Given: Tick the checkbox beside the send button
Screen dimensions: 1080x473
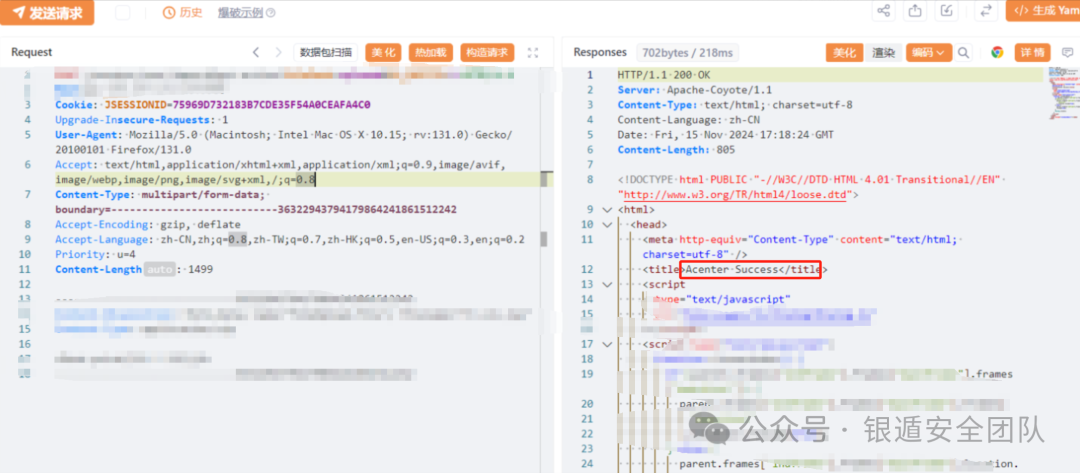Looking at the screenshot, I should 123,12.
